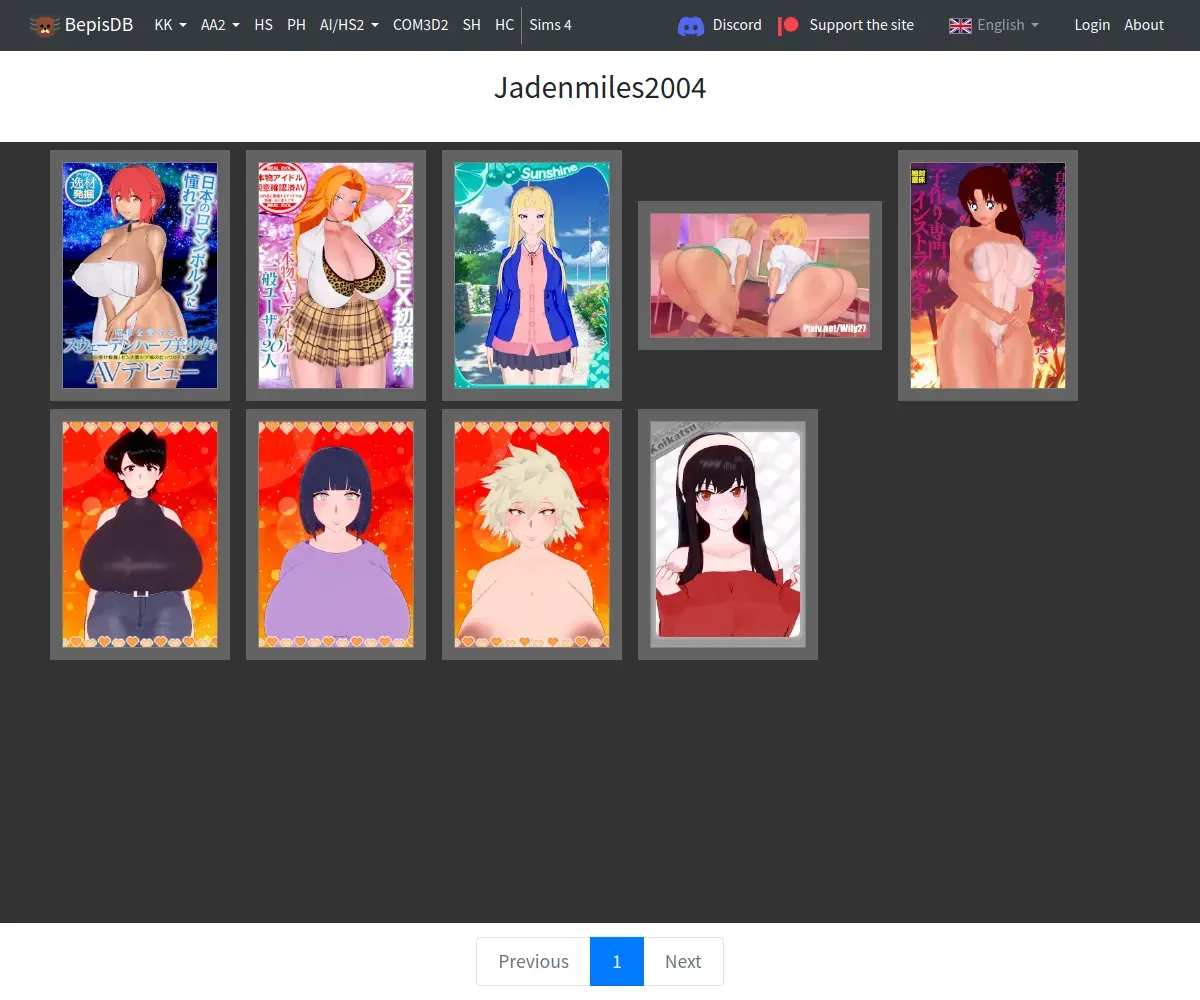Viewport: 1200px width, 1000px height.
Task: Click the UK flag icon
Action: [960, 25]
